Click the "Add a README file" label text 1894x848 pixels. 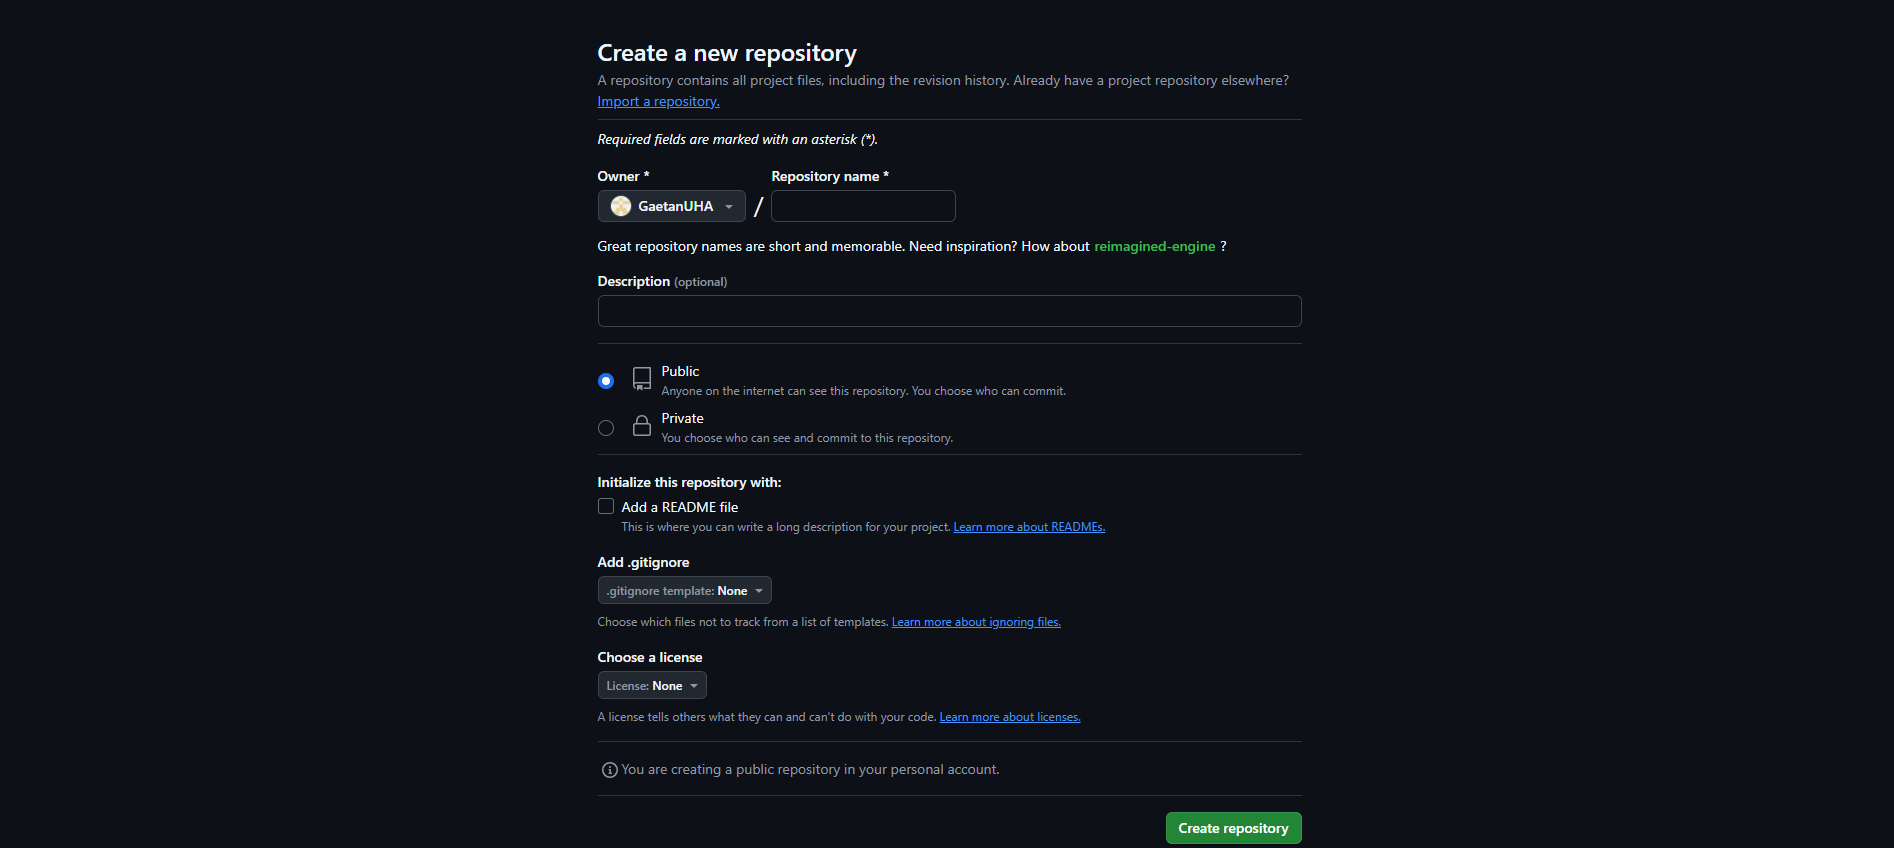(x=680, y=508)
